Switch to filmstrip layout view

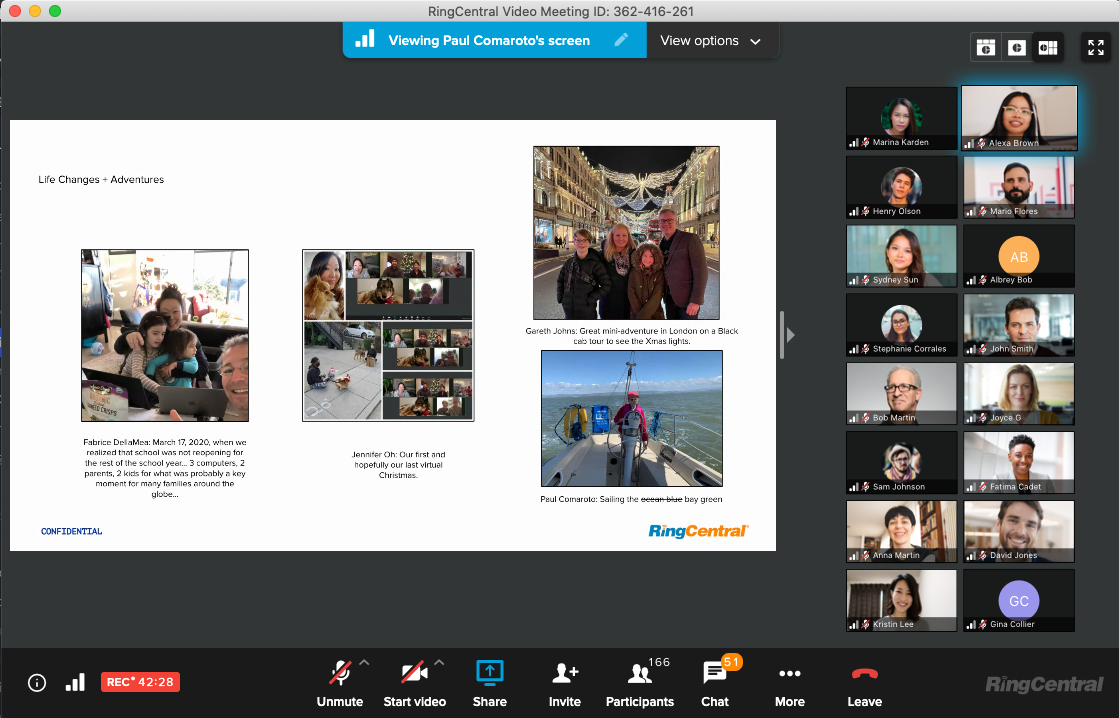pos(986,48)
